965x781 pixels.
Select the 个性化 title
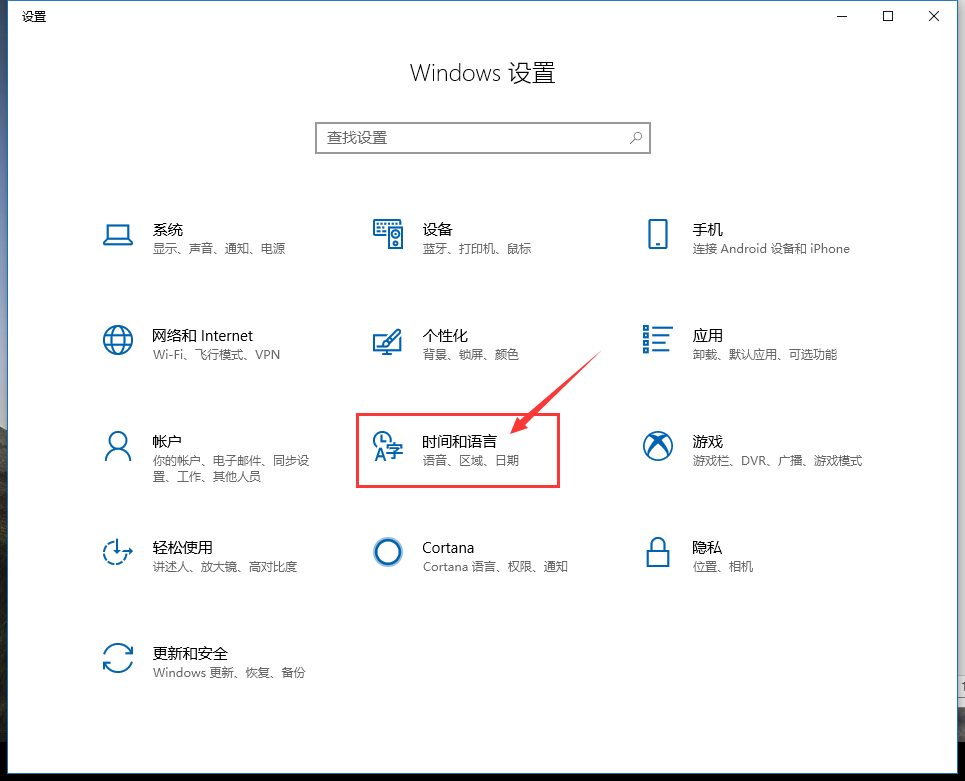click(445, 335)
